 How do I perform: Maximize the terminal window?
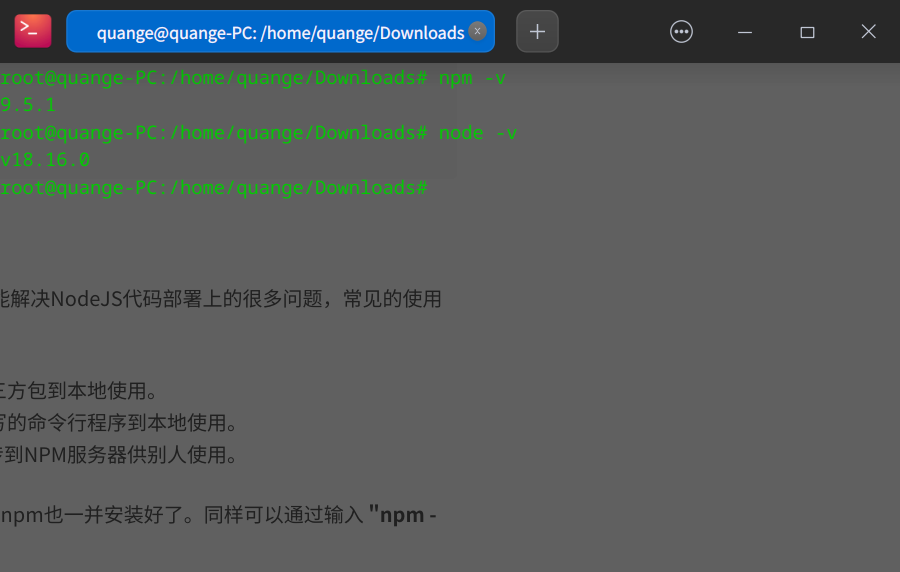pyautogui.click(x=807, y=32)
